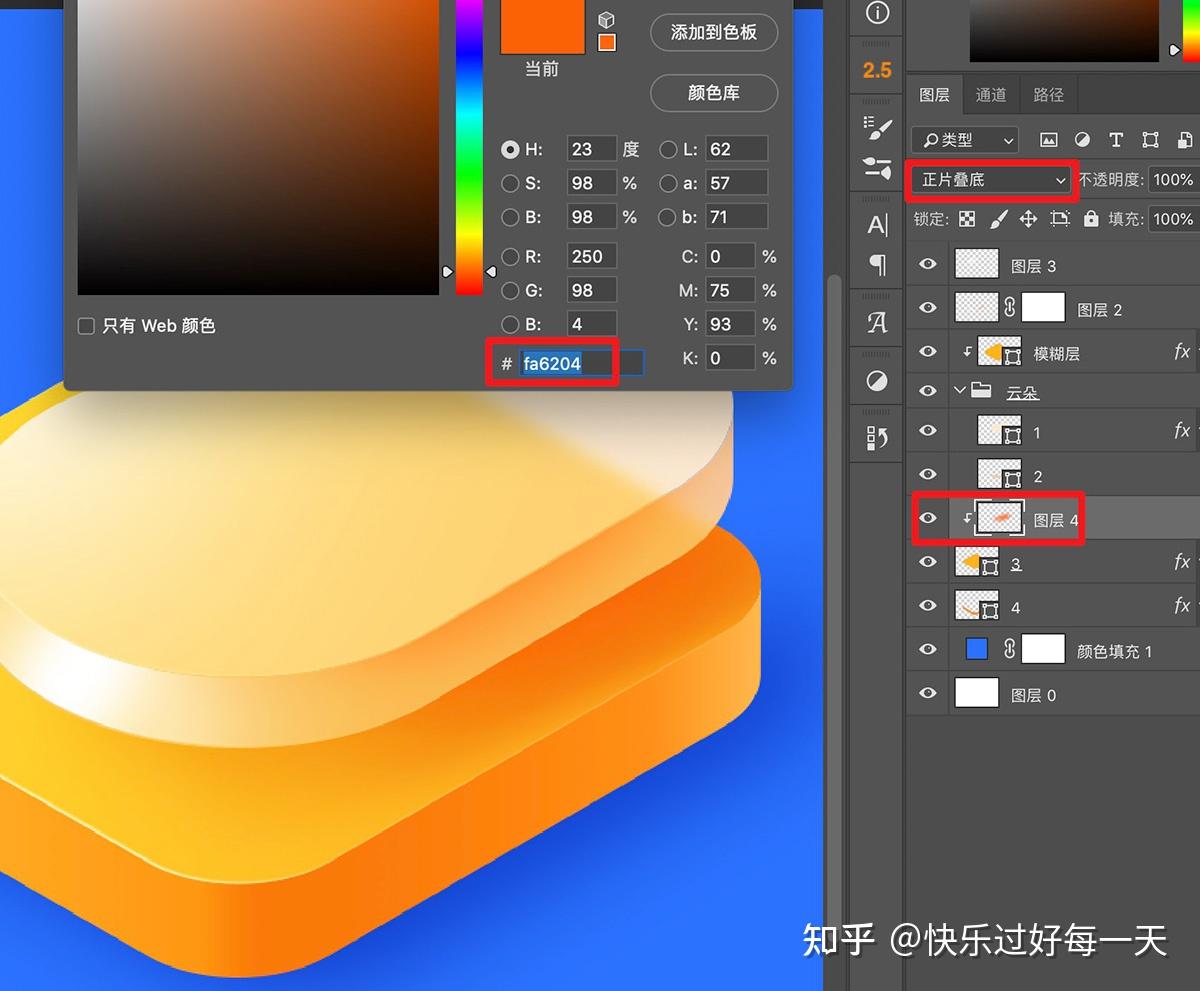Open the Character panel
1200x991 pixels.
point(875,225)
